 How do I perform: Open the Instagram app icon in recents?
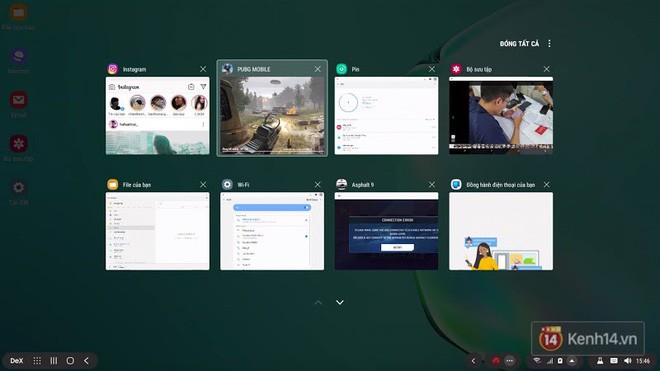click(112, 69)
